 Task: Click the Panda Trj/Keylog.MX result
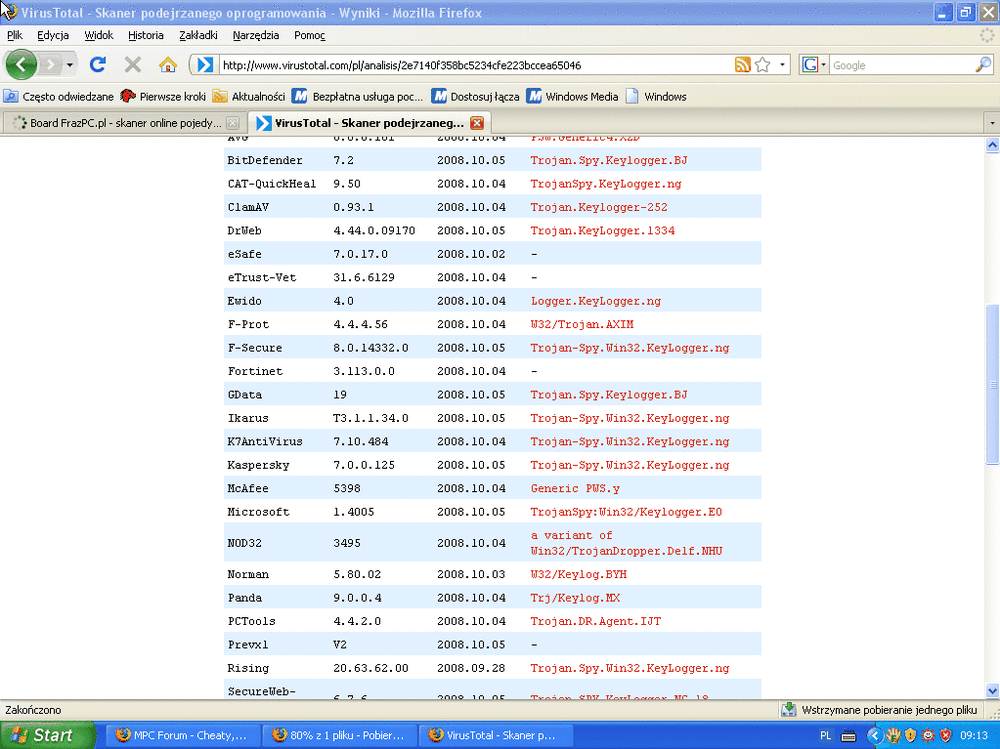tap(575, 598)
